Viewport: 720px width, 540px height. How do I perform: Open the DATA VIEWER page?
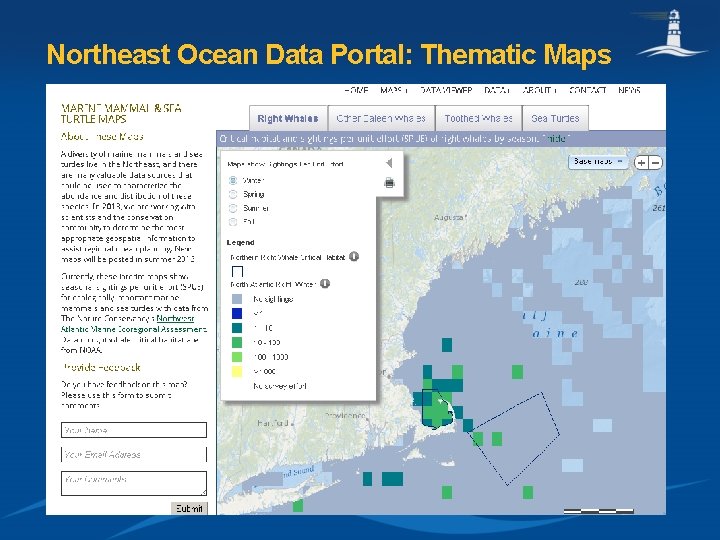[446, 90]
